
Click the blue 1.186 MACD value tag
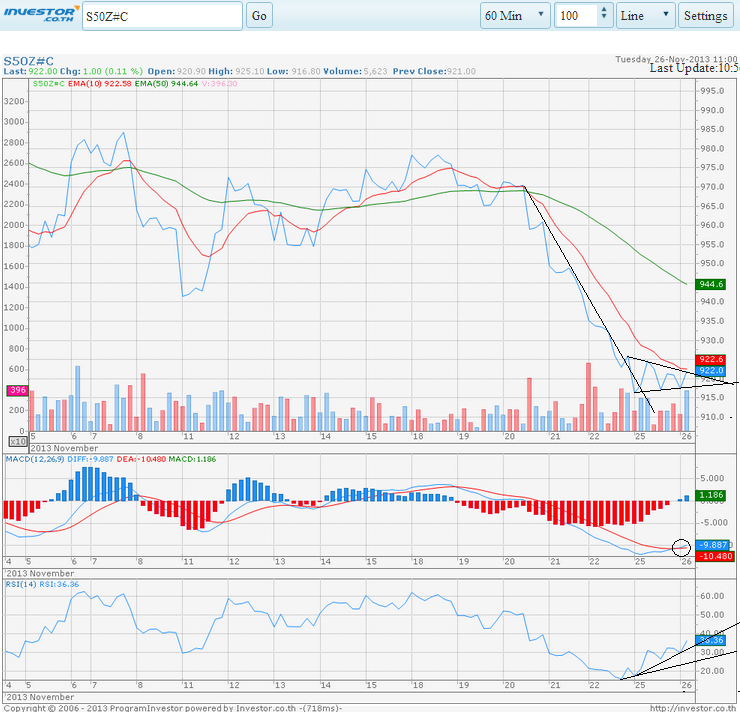(709, 496)
